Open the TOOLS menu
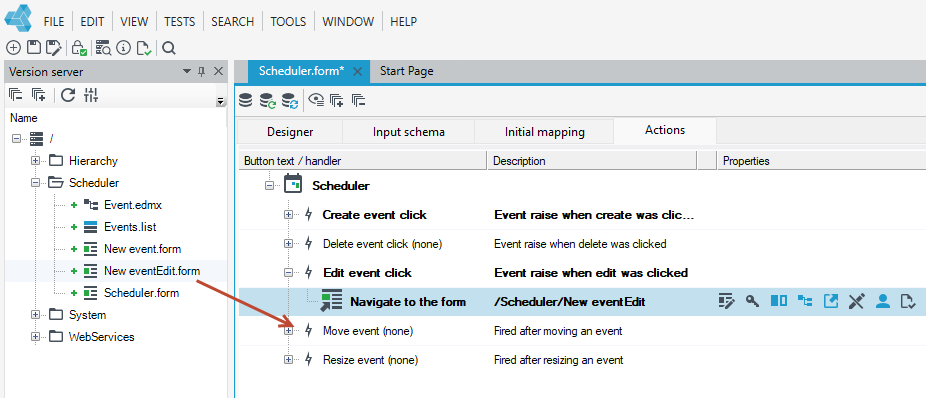 coord(288,22)
